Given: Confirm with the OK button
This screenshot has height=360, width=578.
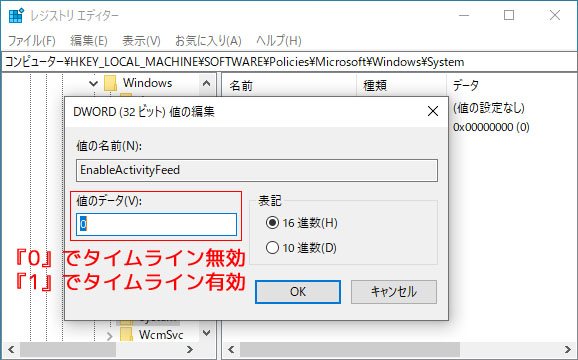Looking at the screenshot, I should tap(298, 292).
